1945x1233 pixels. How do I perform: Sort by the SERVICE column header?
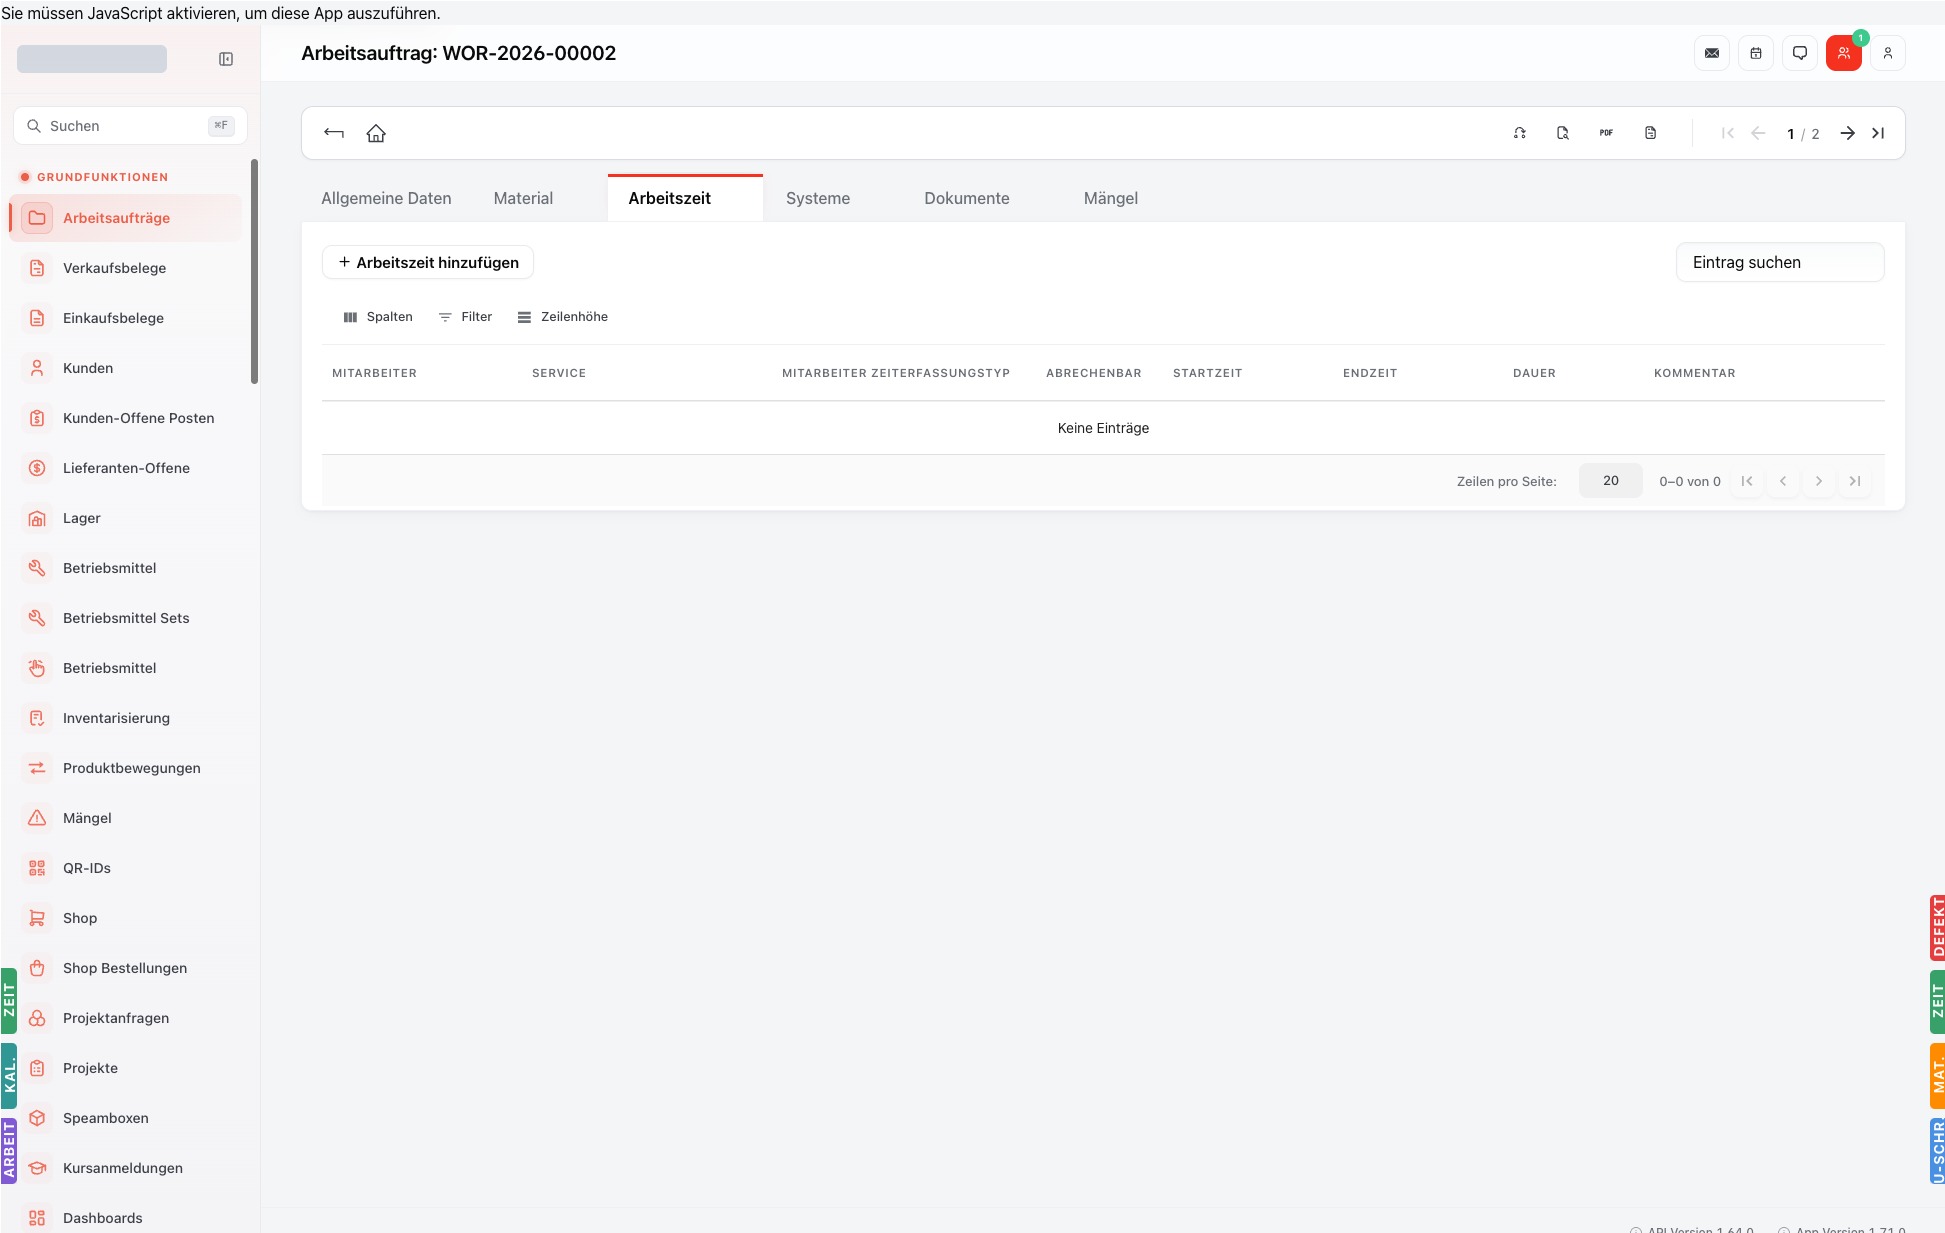[559, 373]
